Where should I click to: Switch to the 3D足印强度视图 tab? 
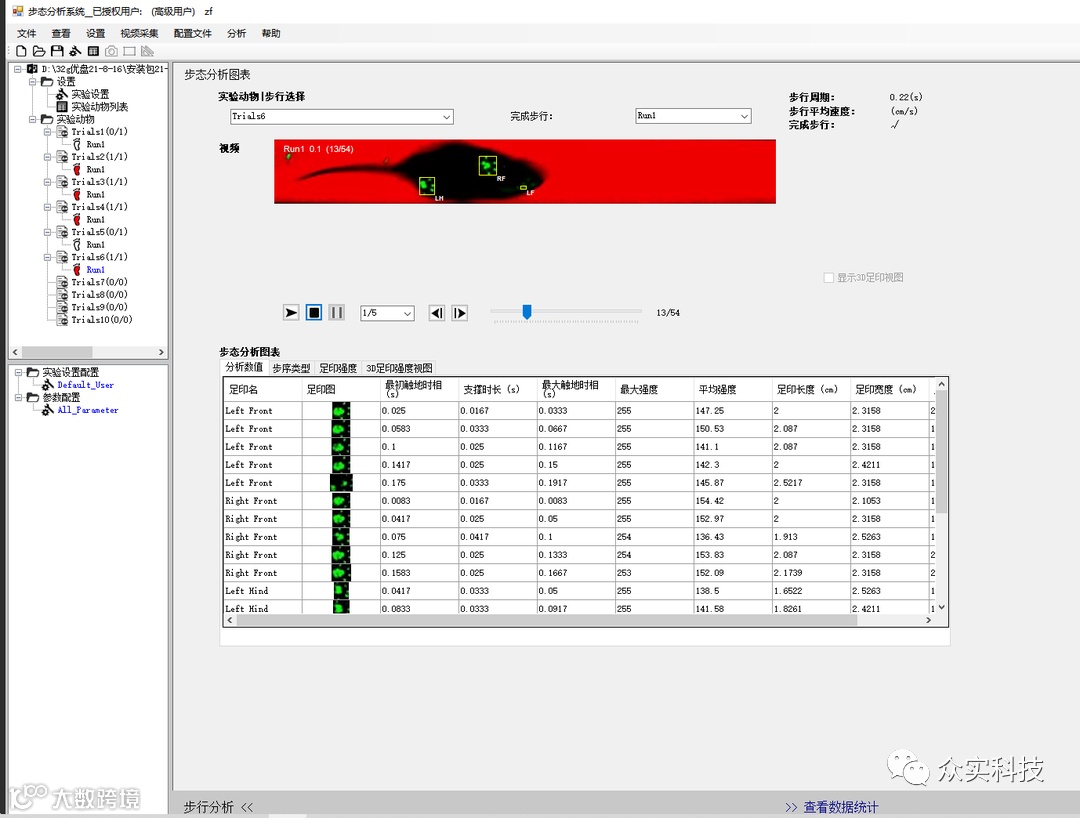click(x=399, y=368)
